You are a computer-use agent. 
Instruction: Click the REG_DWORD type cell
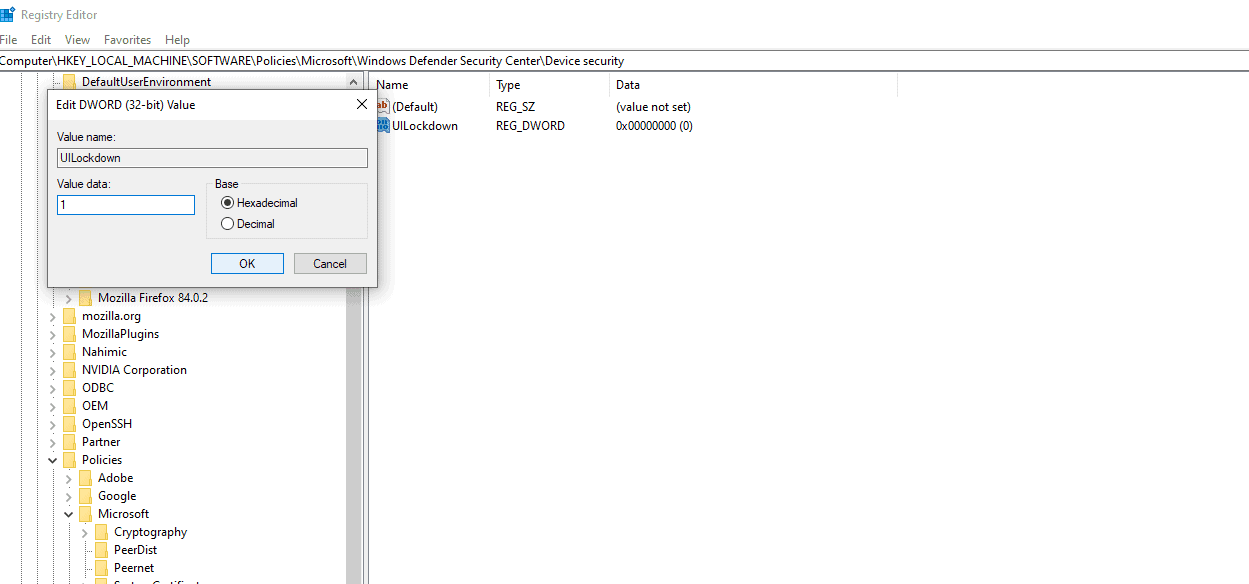pyautogui.click(x=530, y=126)
